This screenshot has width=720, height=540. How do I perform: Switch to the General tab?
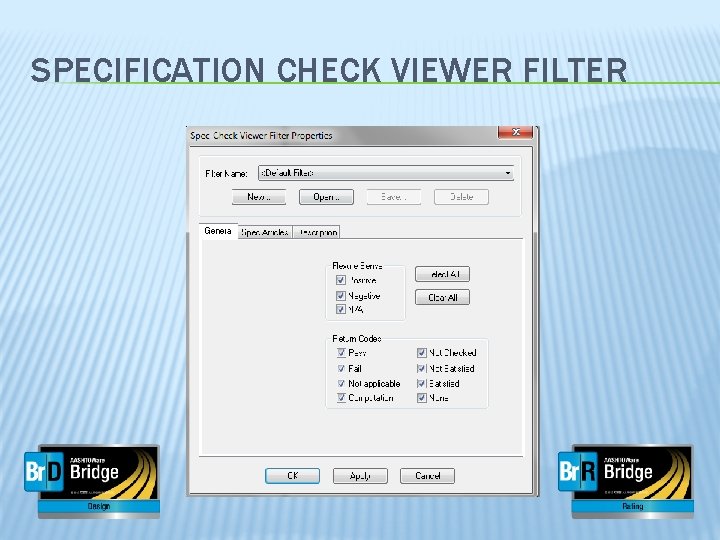(x=218, y=231)
